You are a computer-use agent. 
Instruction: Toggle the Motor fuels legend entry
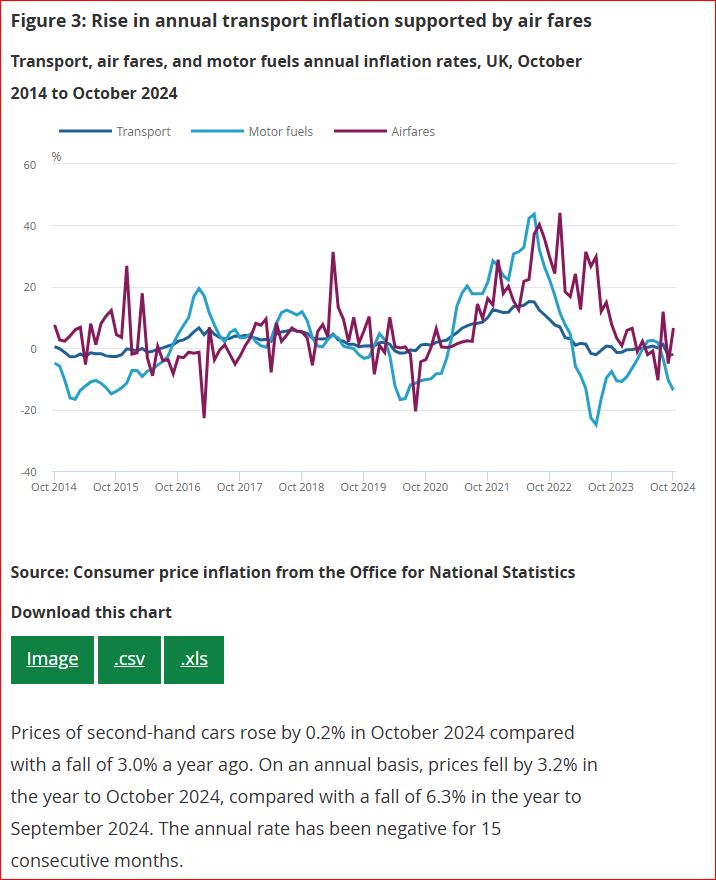[x=280, y=131]
